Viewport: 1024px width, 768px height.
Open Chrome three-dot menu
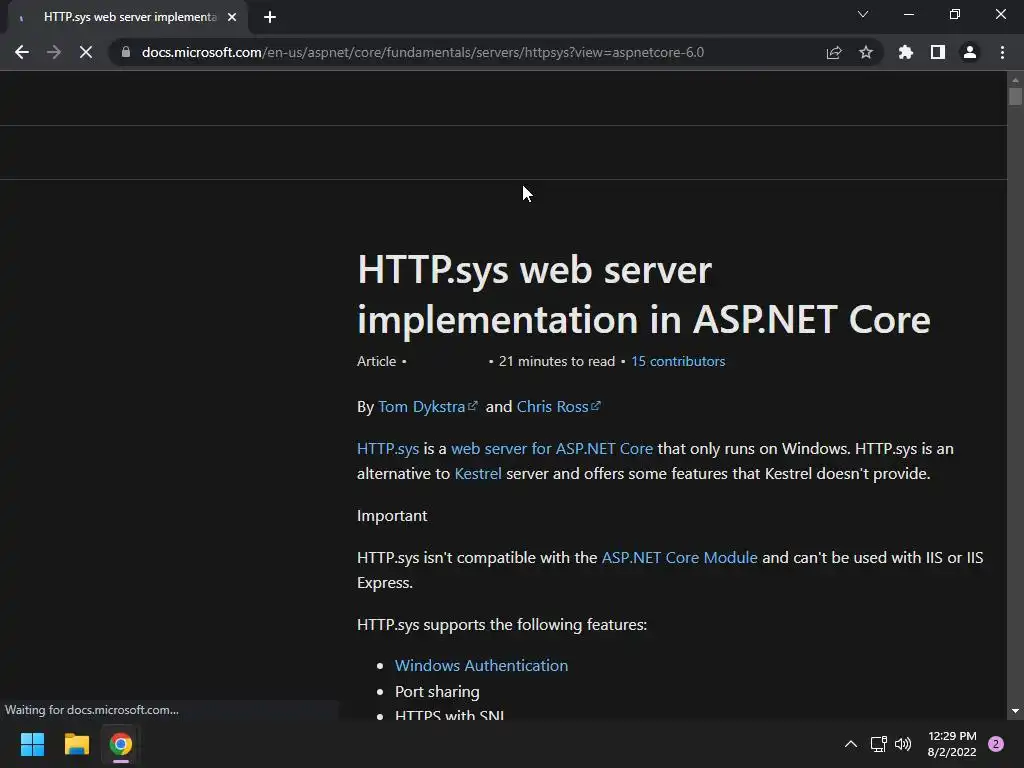coord(1002,52)
